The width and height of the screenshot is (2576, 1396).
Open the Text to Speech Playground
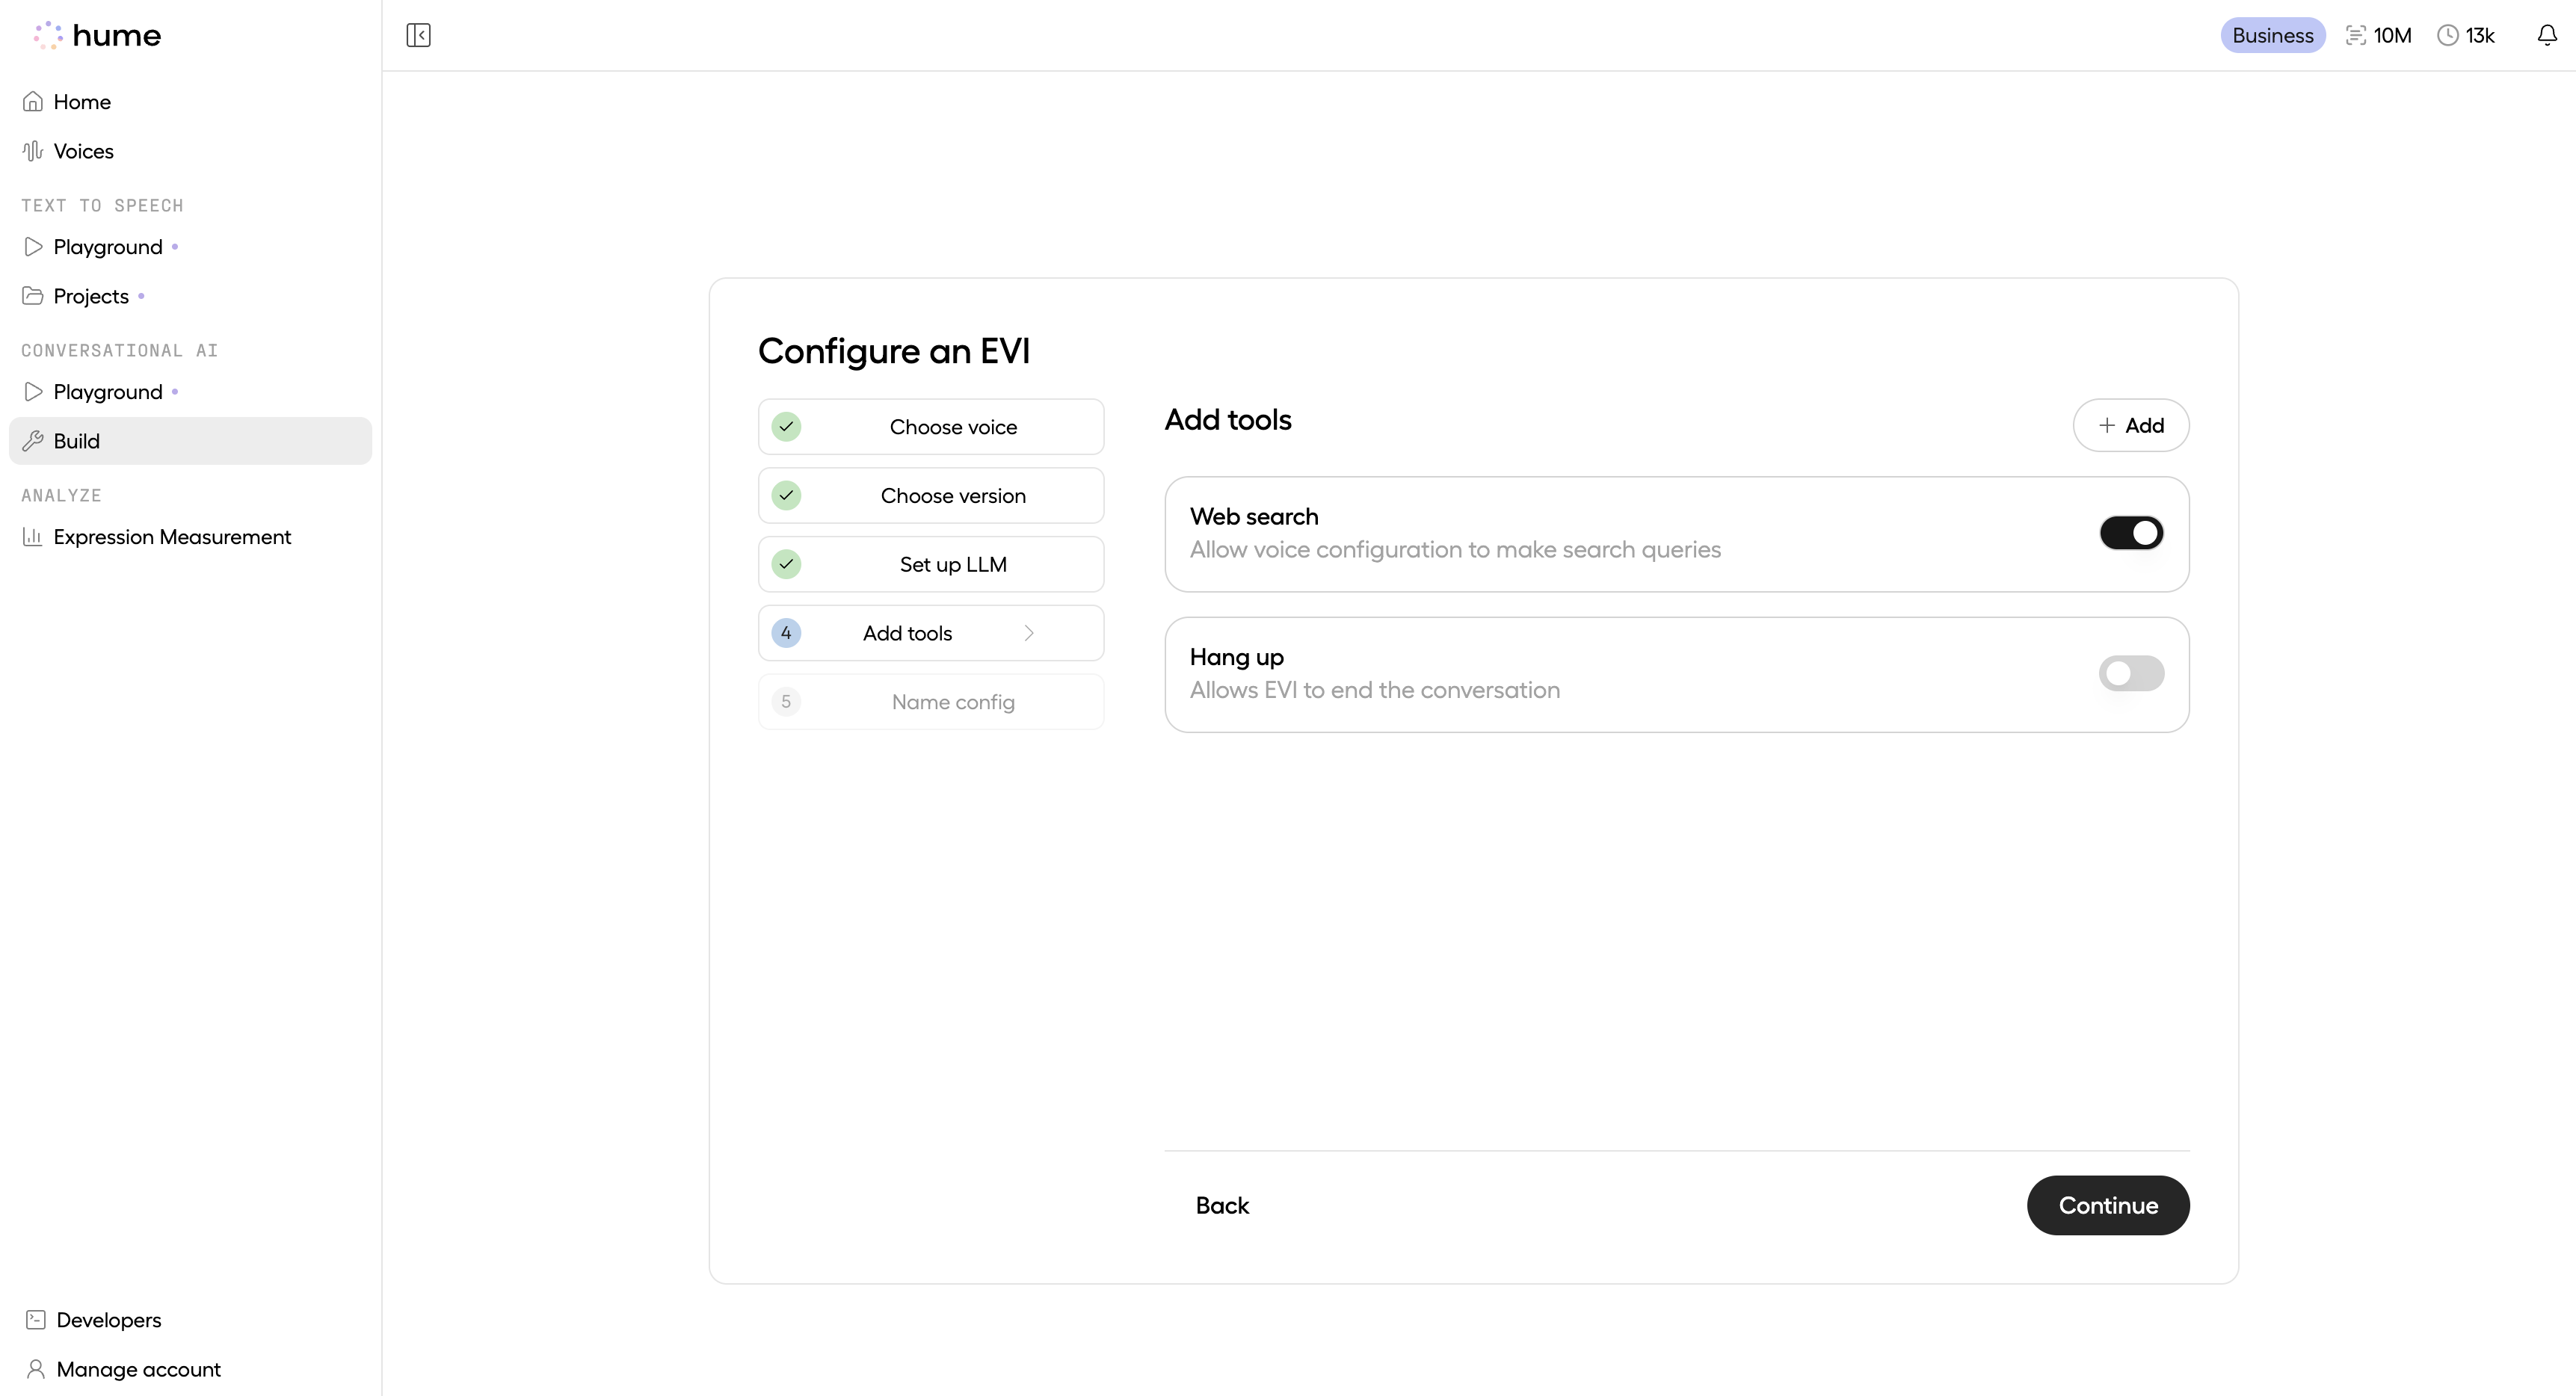(107, 246)
